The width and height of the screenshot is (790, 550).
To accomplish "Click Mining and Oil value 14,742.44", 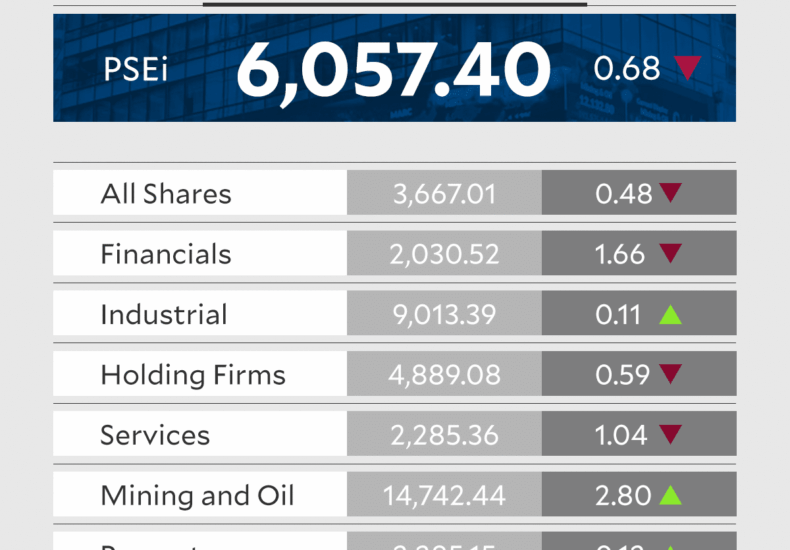I will [444, 495].
